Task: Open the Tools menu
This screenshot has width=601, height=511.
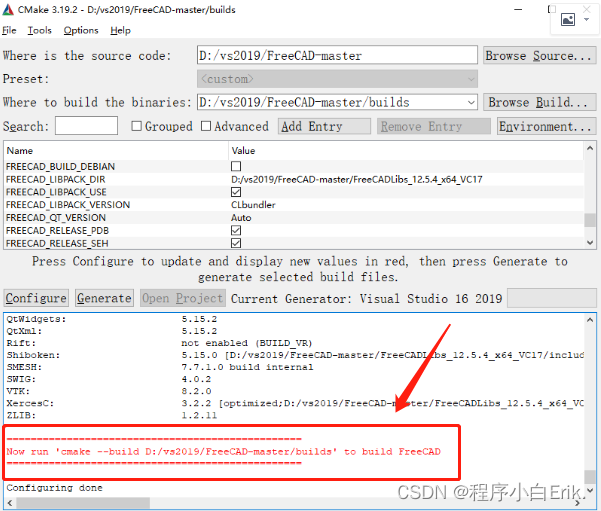Action: tap(39, 30)
